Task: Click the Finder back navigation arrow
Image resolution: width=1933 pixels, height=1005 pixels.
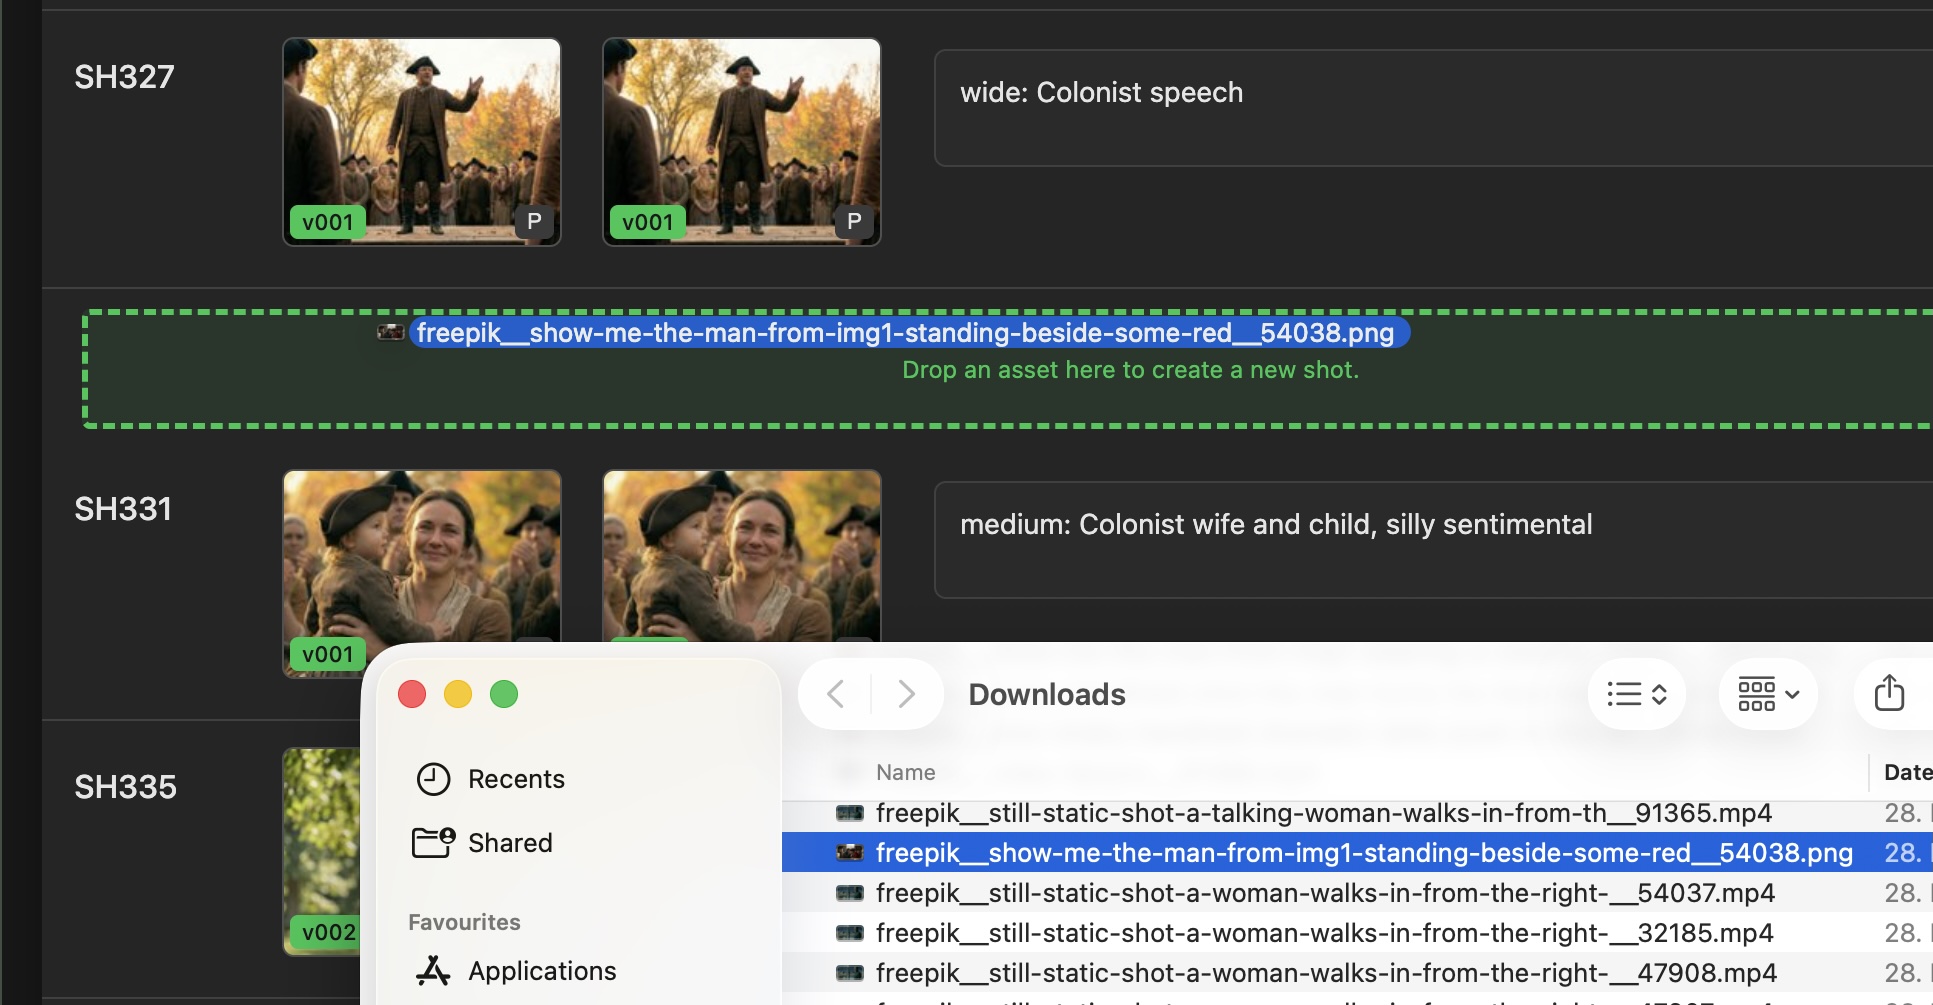Action: pyautogui.click(x=836, y=694)
